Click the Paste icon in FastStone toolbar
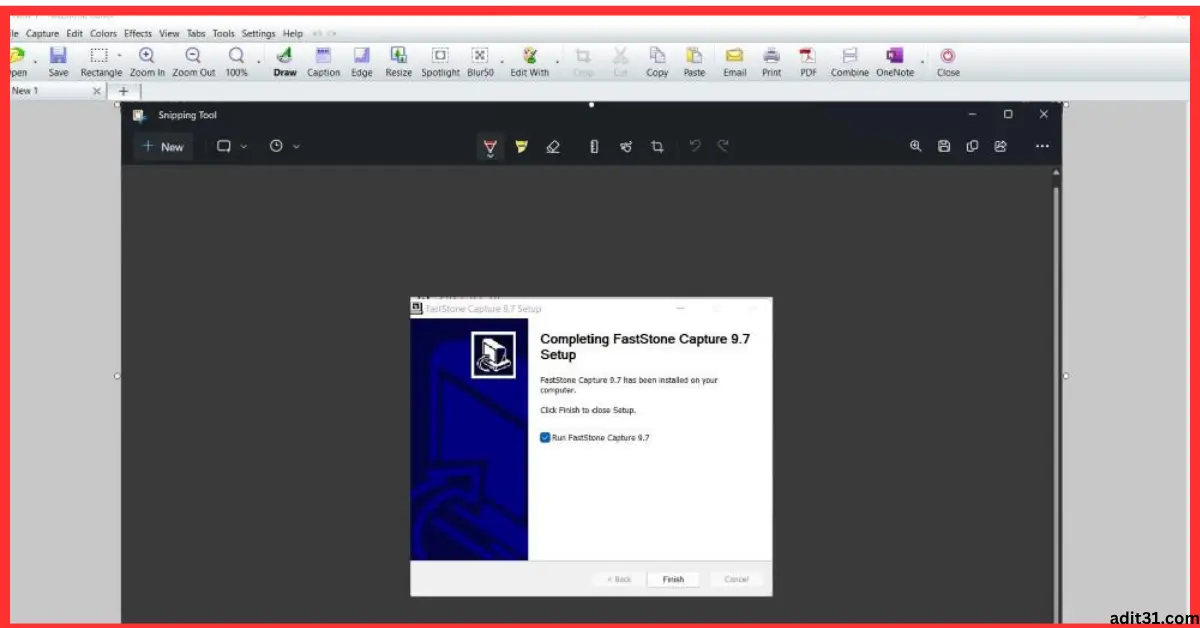The width and height of the screenshot is (1200, 628). pos(694,56)
